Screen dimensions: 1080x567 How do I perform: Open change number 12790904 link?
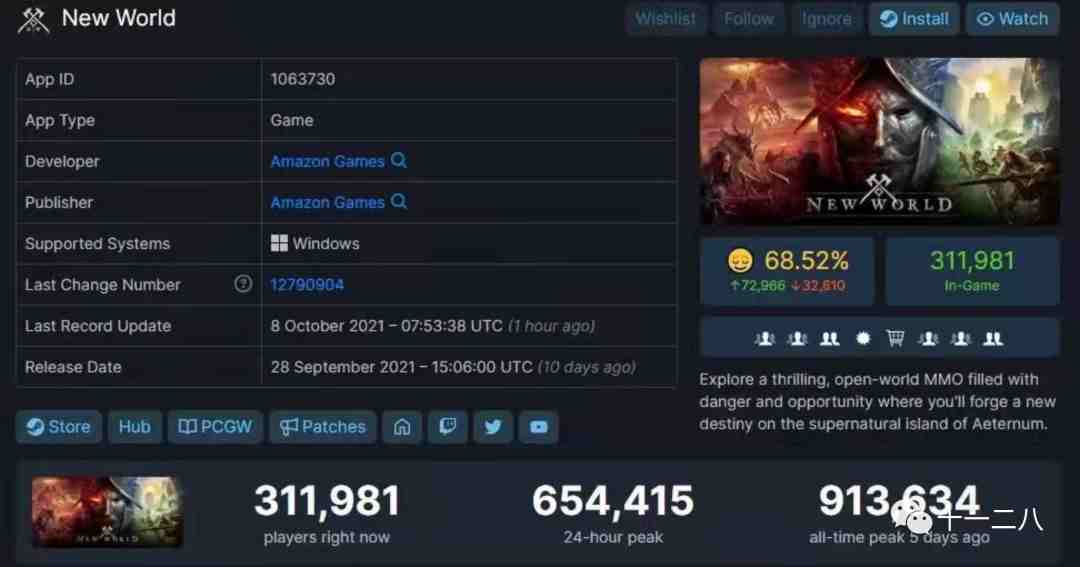(307, 285)
